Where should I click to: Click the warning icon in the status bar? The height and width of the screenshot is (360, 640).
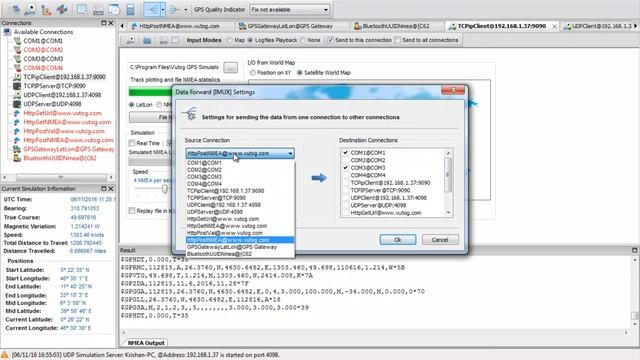point(4,355)
